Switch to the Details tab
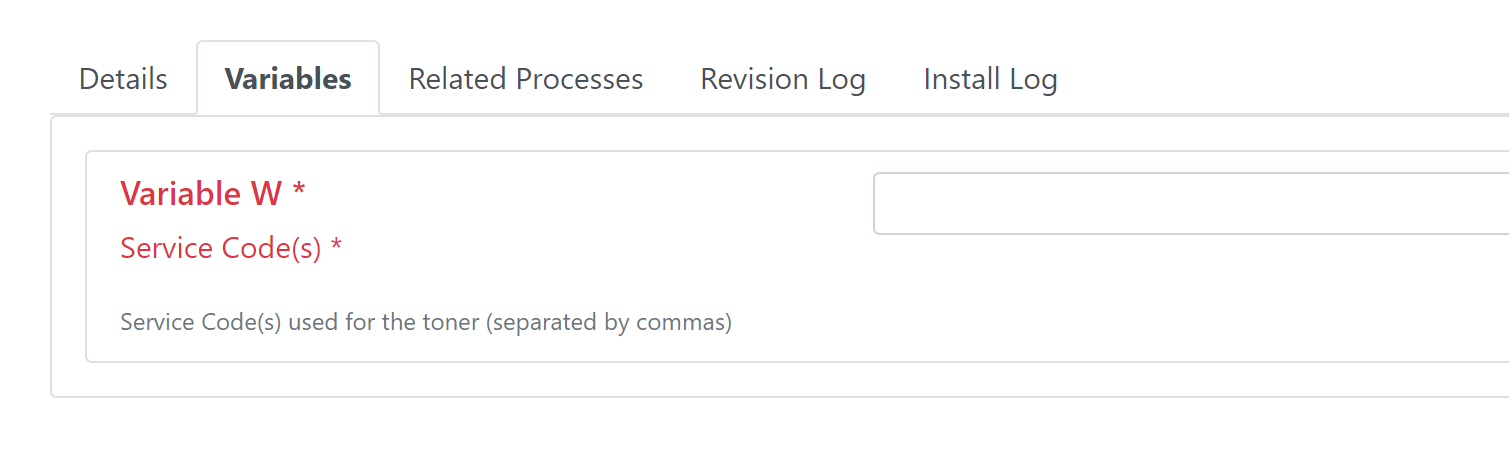The width and height of the screenshot is (1509, 469). 123,79
